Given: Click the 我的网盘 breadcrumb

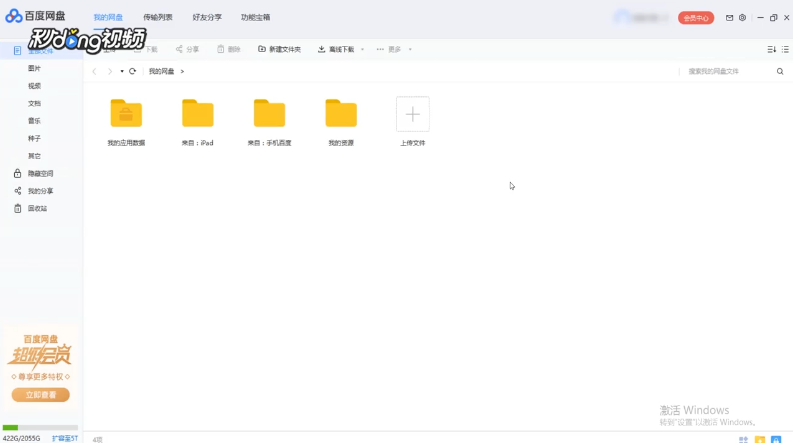Looking at the screenshot, I should coord(161,71).
